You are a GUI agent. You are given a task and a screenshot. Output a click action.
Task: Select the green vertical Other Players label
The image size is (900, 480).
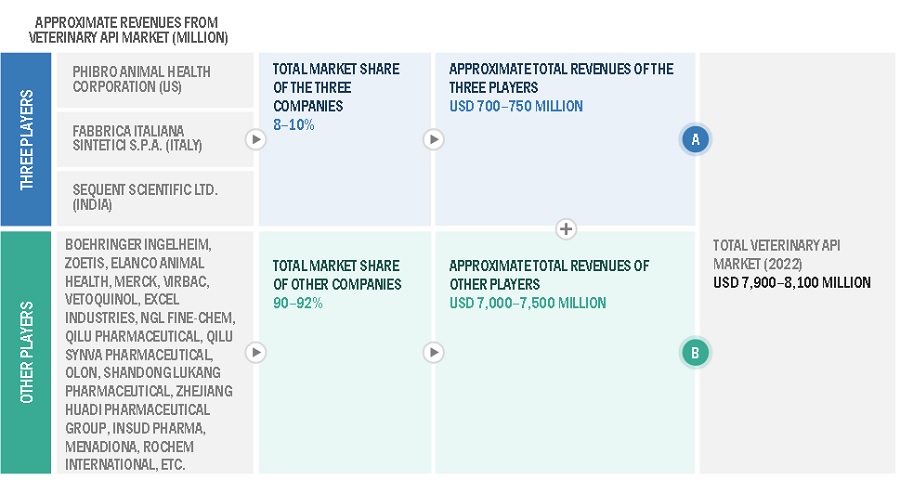tap(27, 352)
